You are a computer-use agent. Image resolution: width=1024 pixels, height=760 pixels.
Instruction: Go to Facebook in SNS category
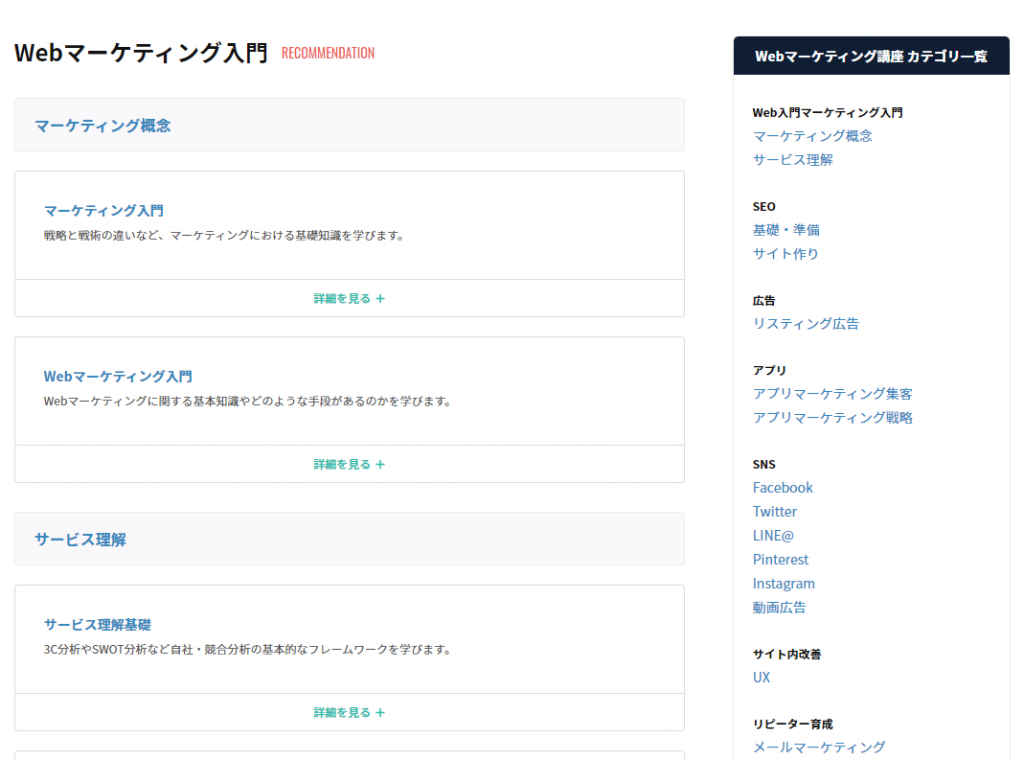coord(782,488)
